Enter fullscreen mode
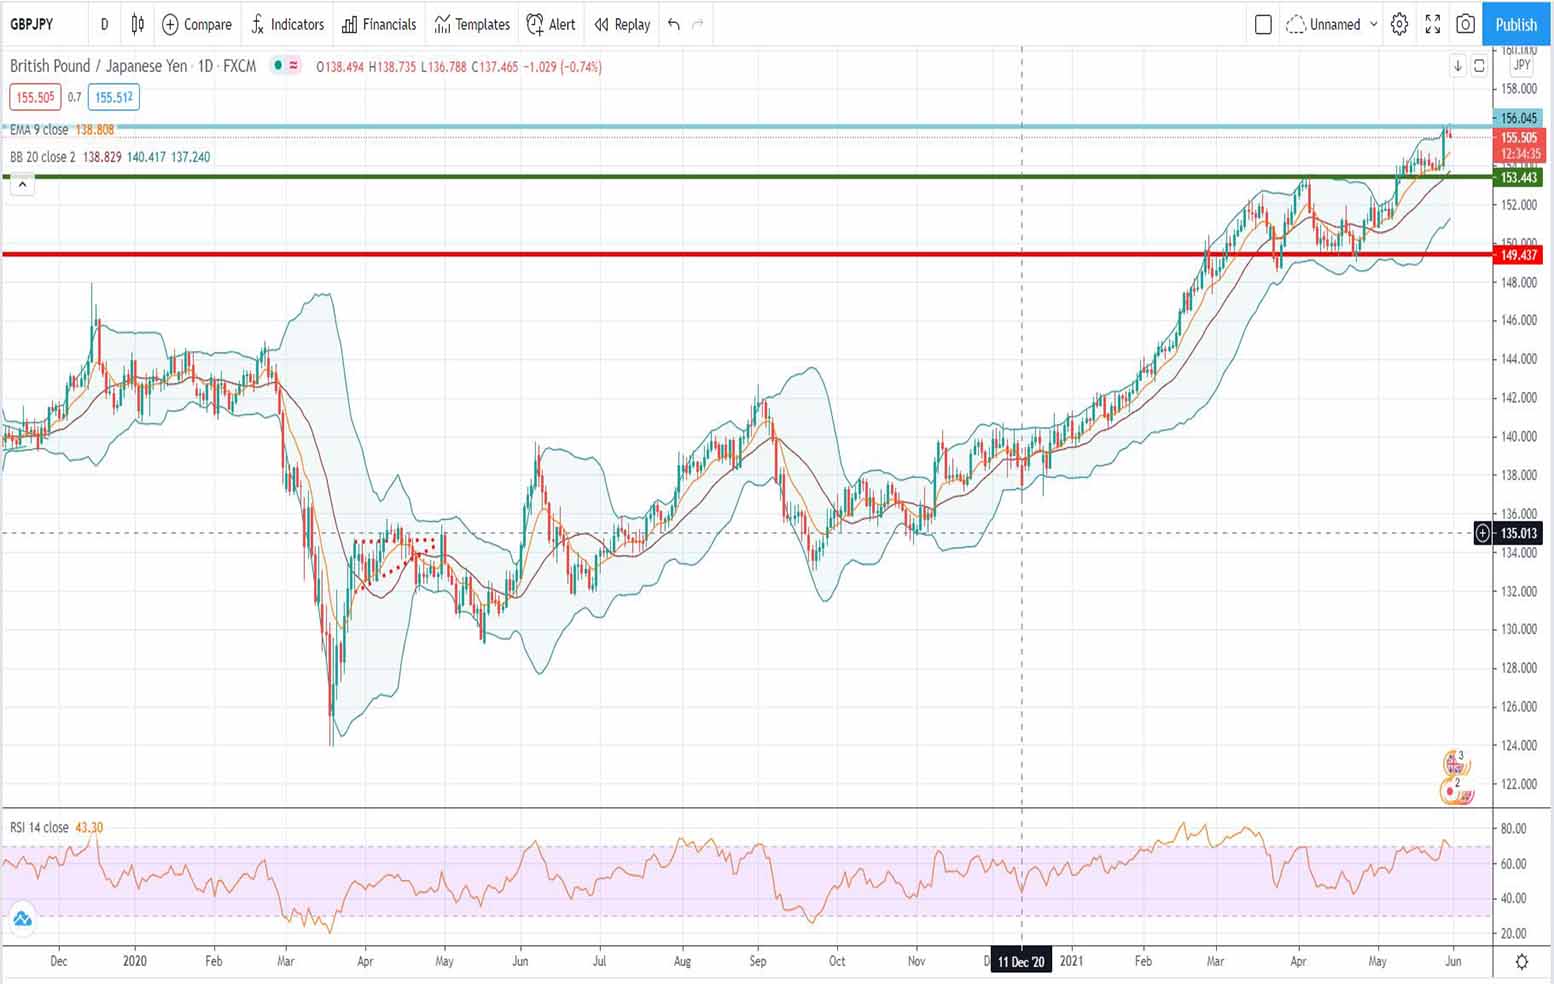 (1432, 24)
